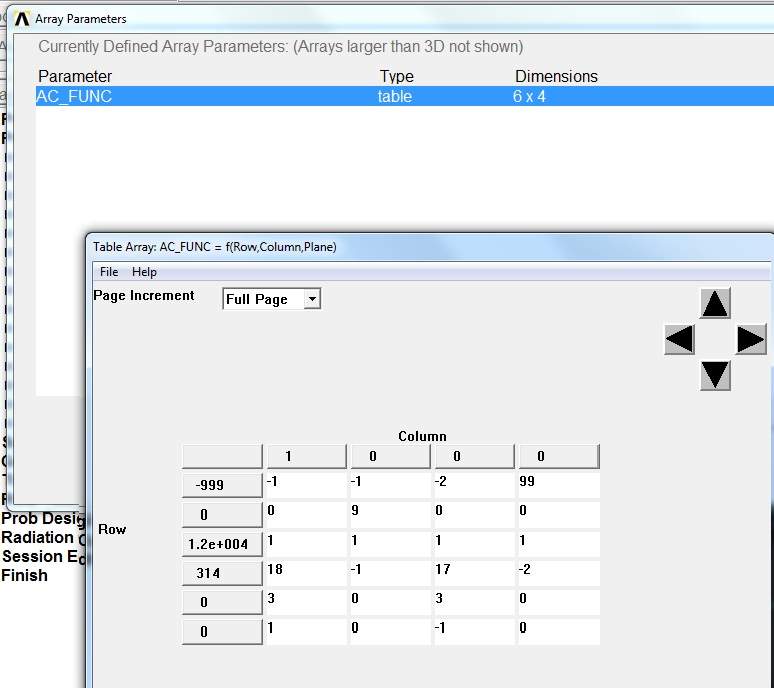Click the ANSYS logo in Array Parameters title

pos(22,19)
